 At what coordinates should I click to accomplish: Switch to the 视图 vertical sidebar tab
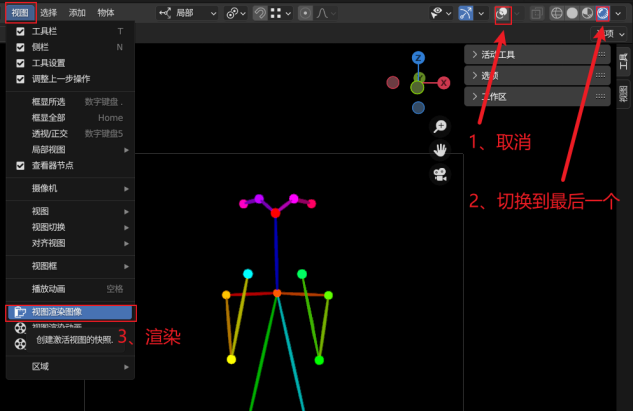tap(624, 93)
